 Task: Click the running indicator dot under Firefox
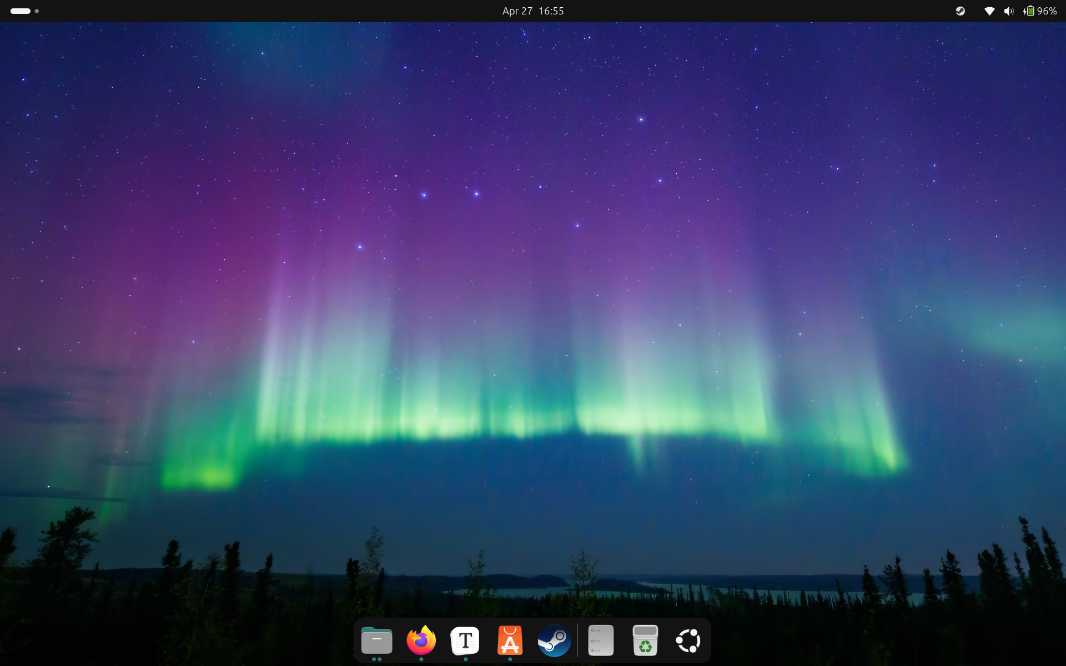click(421, 659)
